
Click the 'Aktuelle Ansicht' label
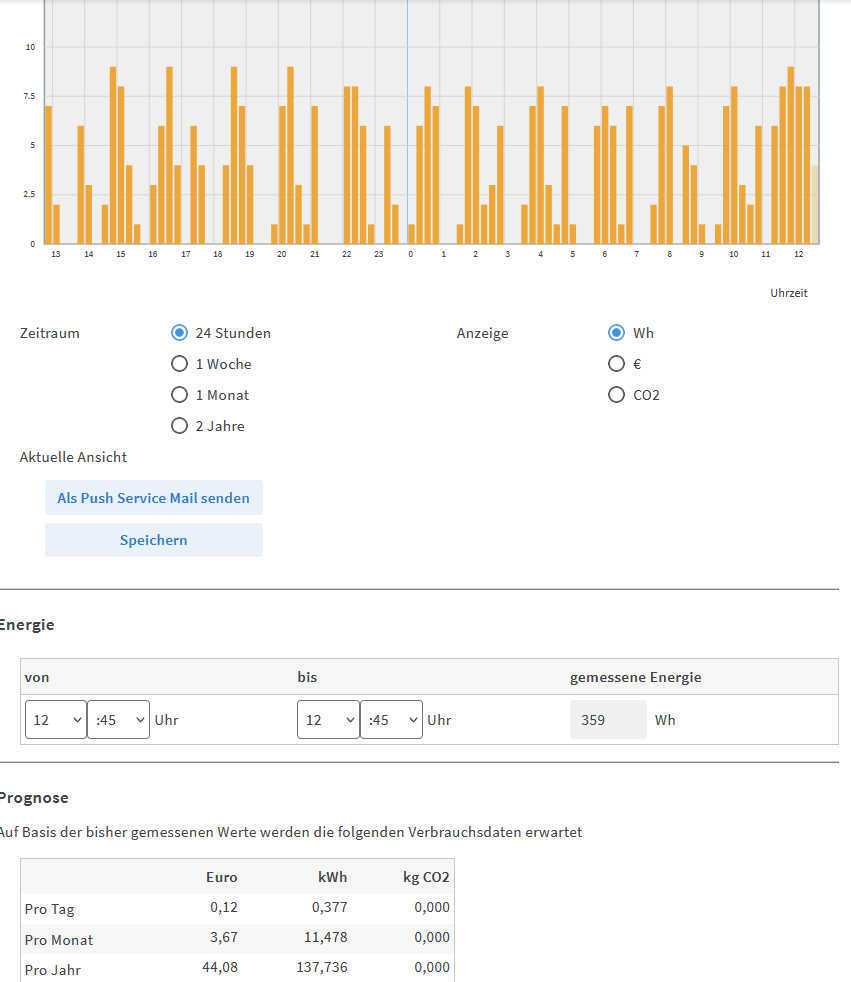click(x=73, y=457)
